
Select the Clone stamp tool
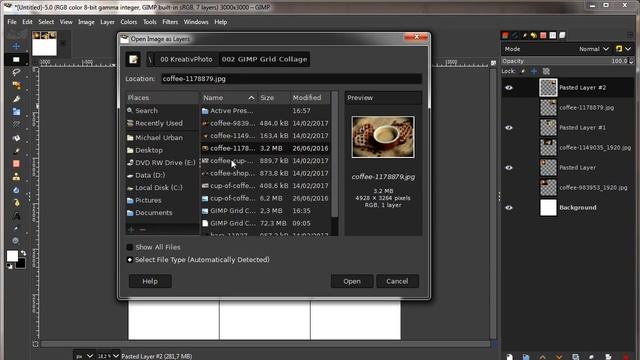[x=16, y=177]
